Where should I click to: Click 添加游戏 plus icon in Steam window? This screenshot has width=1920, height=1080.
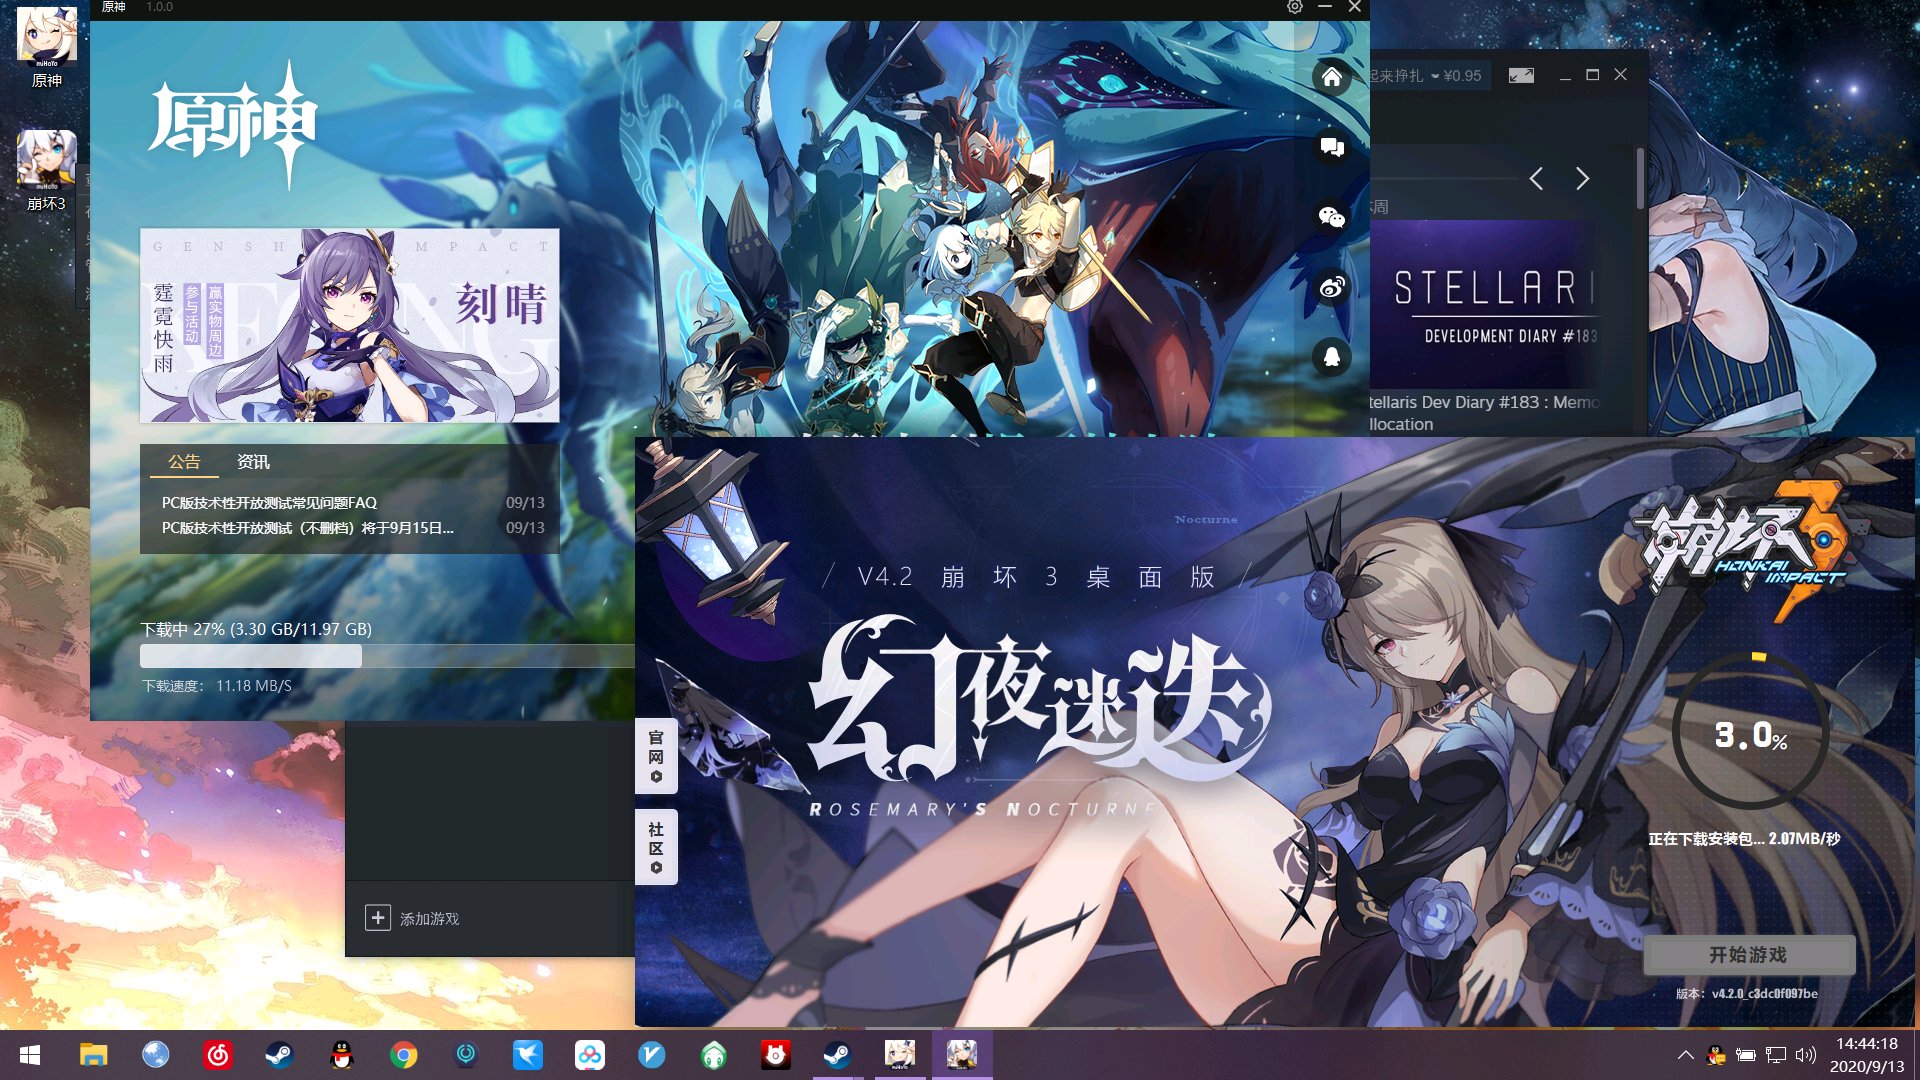(x=377, y=918)
